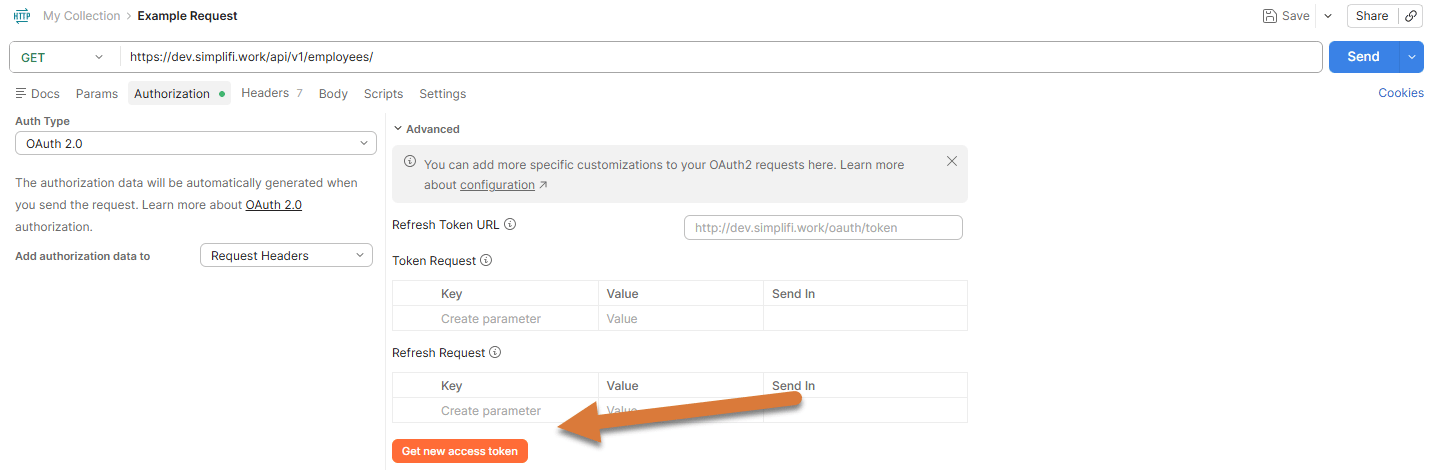
Task: Open the Request Headers dropdown
Action: pyautogui.click(x=286, y=256)
